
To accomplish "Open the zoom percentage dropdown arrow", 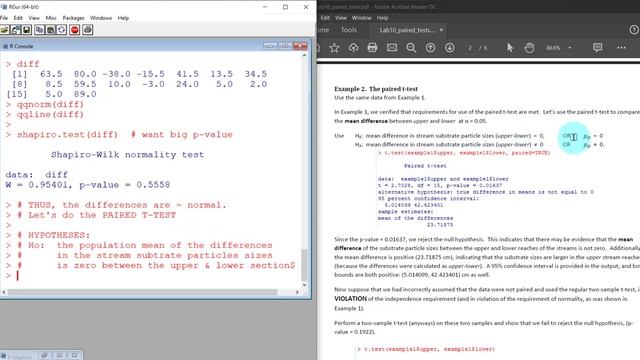I will click(x=570, y=48).
